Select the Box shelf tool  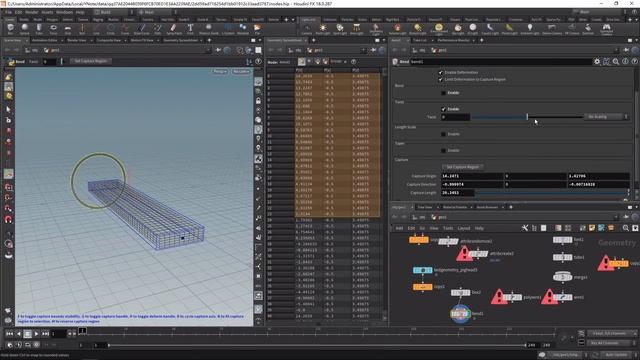10,29
